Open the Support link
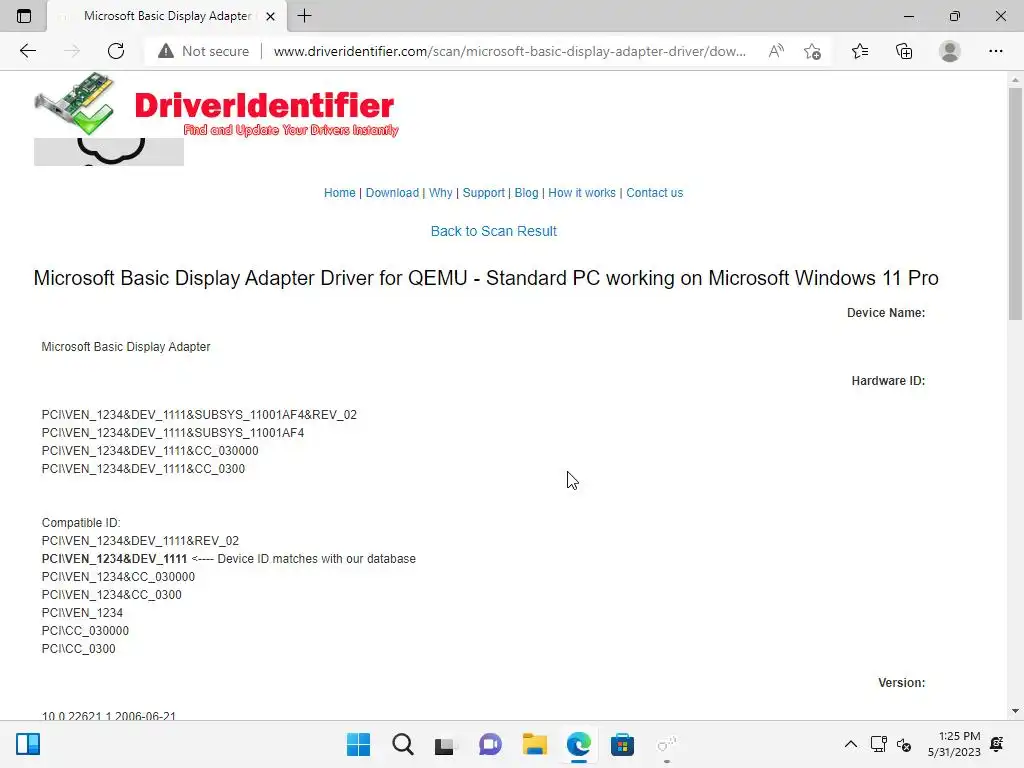The image size is (1024, 768). 483,193
